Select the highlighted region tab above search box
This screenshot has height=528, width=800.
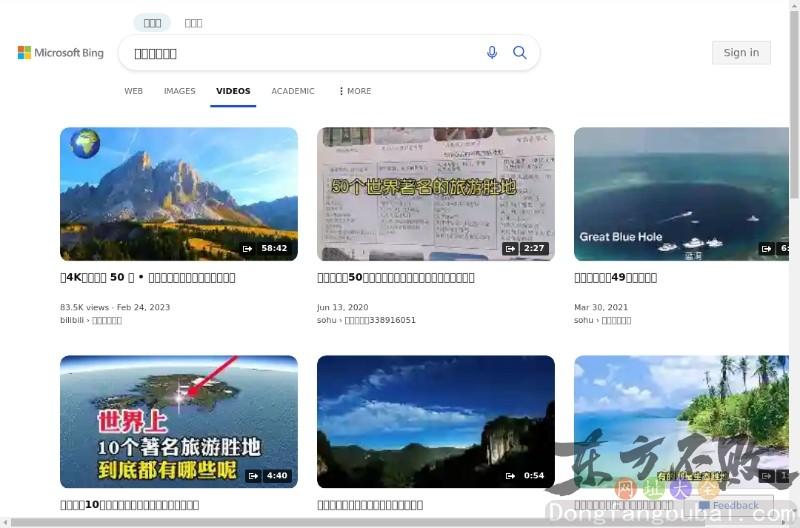(x=152, y=23)
